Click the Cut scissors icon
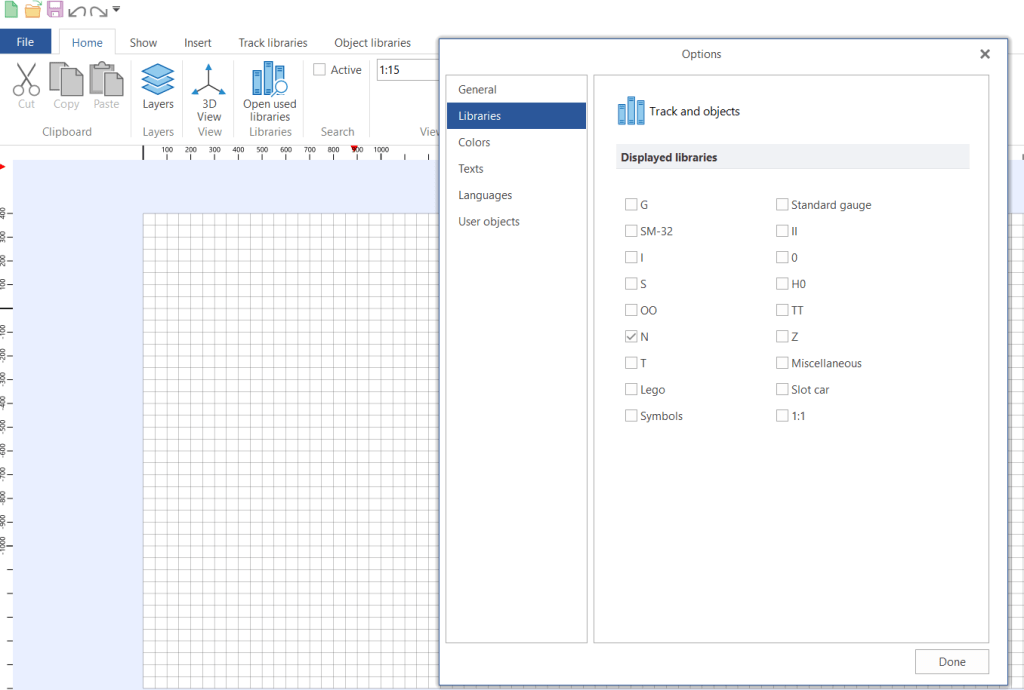 click(x=26, y=80)
